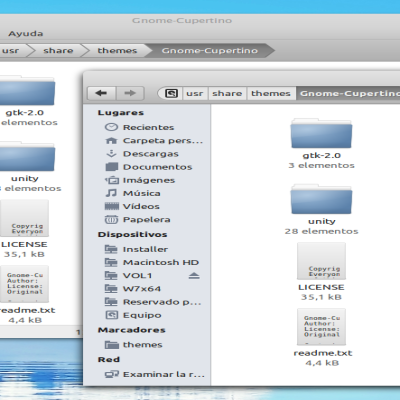Click the back window title Gnome-Cupertino
The height and width of the screenshot is (400, 400).
182,21
